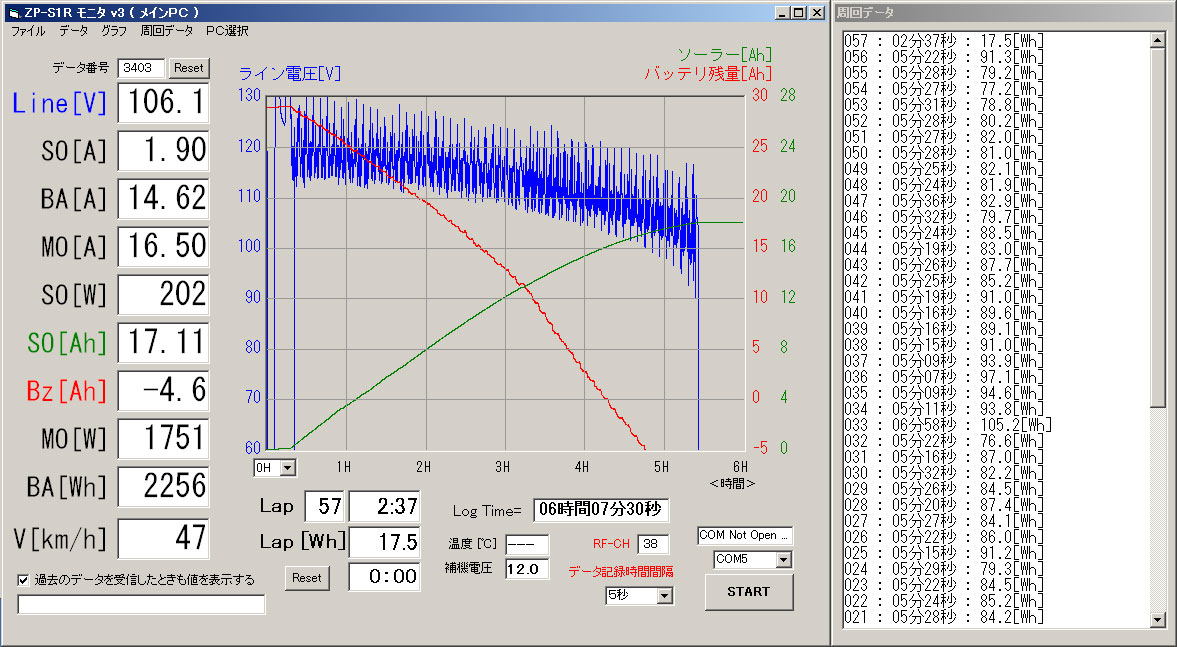Click the COM Not Open status field
Image resolution: width=1177 pixels, height=647 pixels.
click(x=745, y=536)
